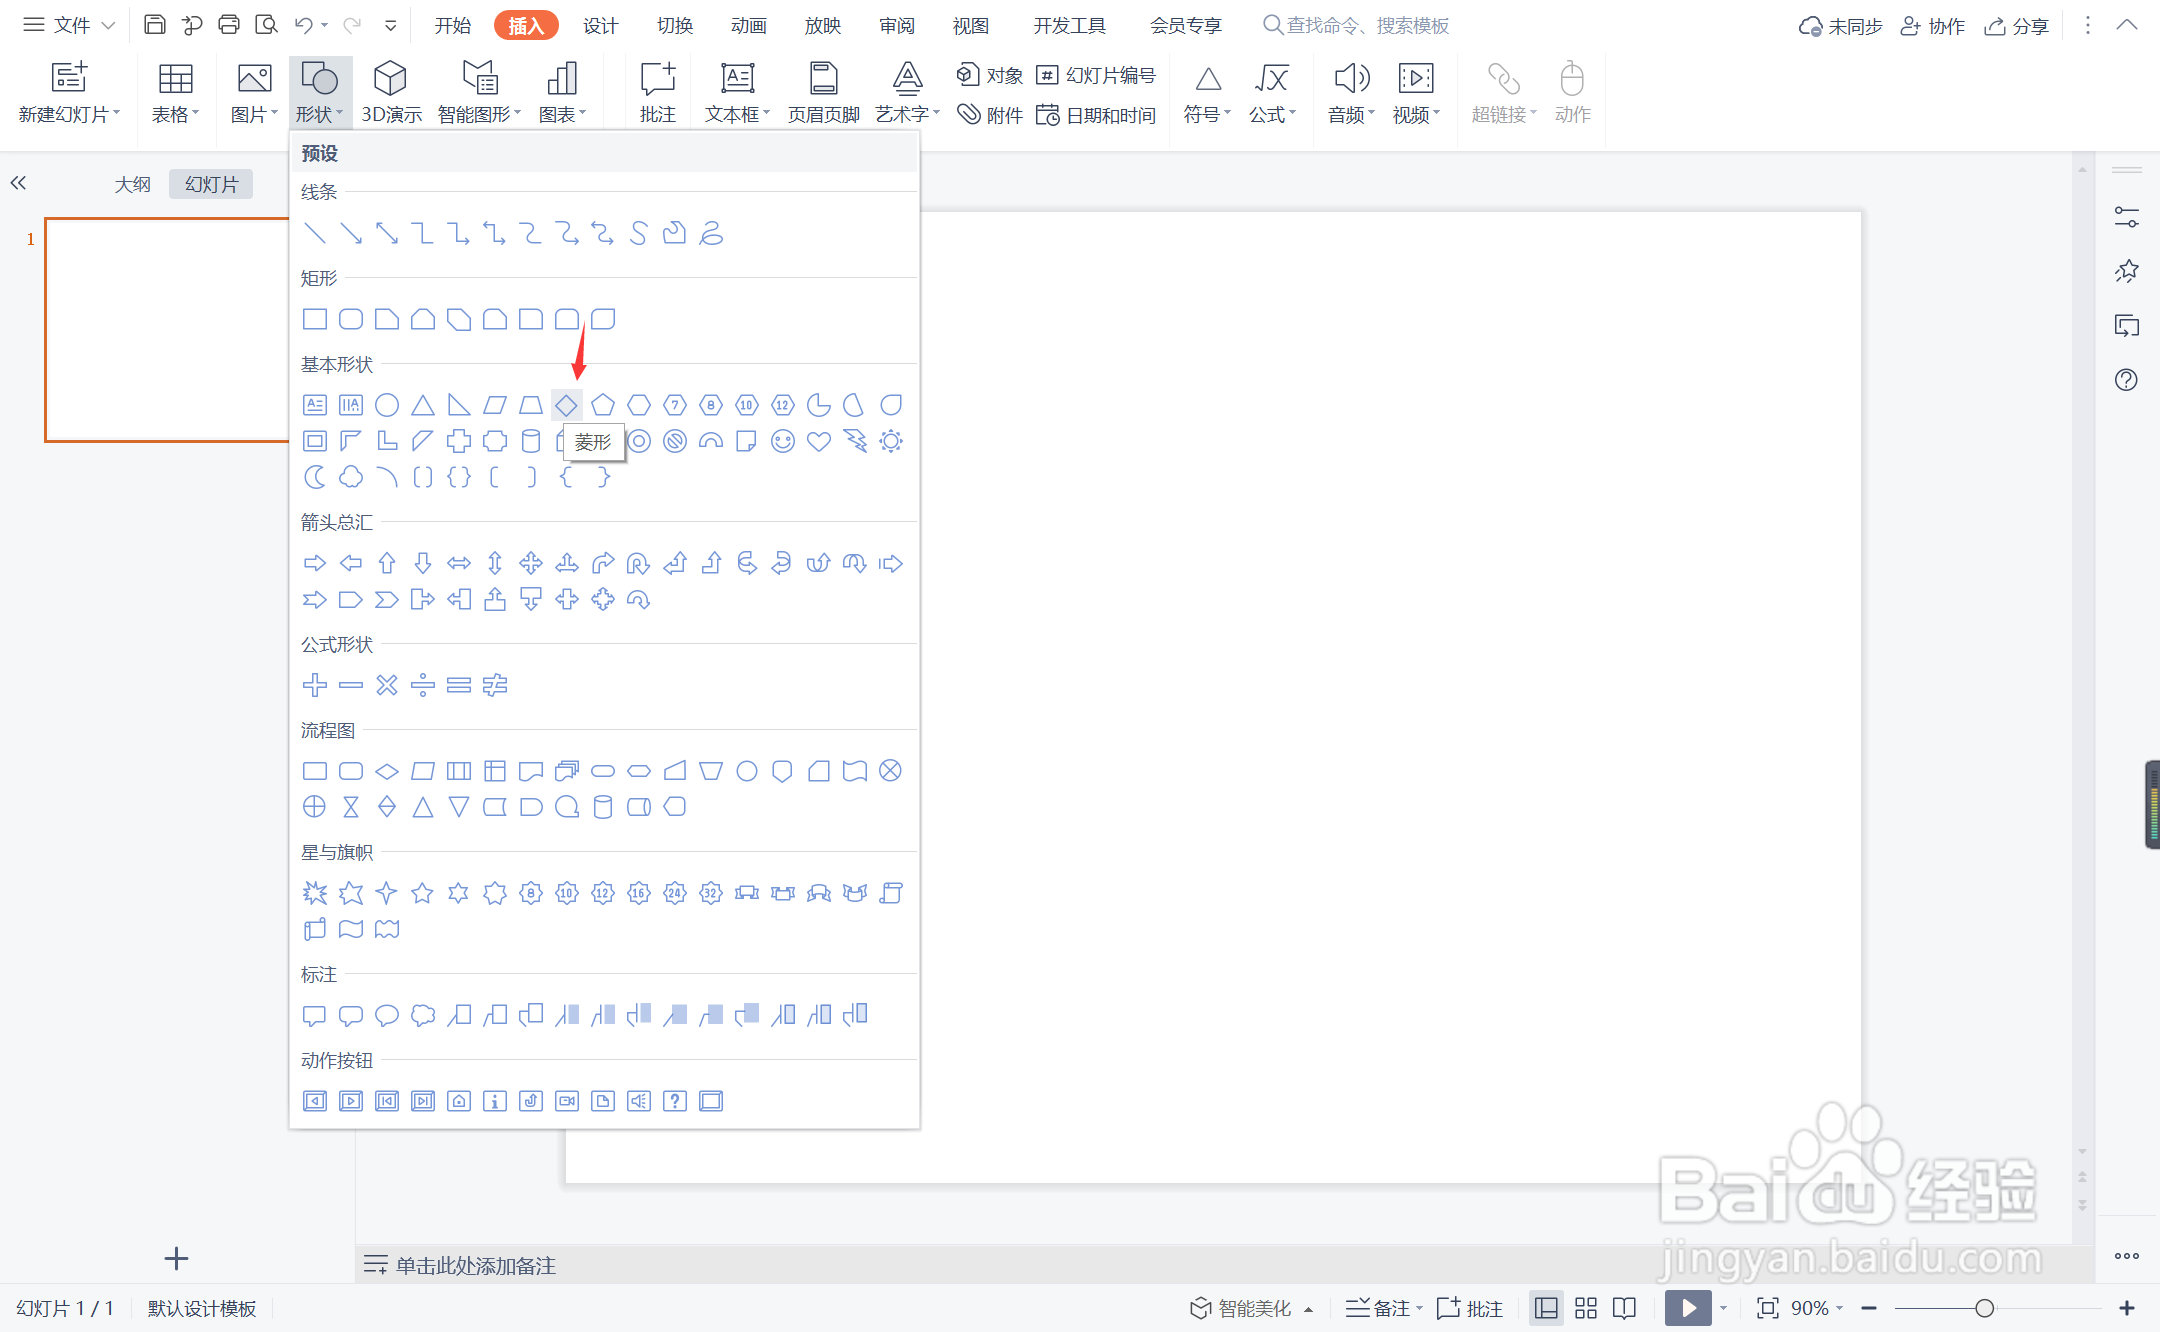
Task: Open the 设计 design tab
Action: (601, 25)
